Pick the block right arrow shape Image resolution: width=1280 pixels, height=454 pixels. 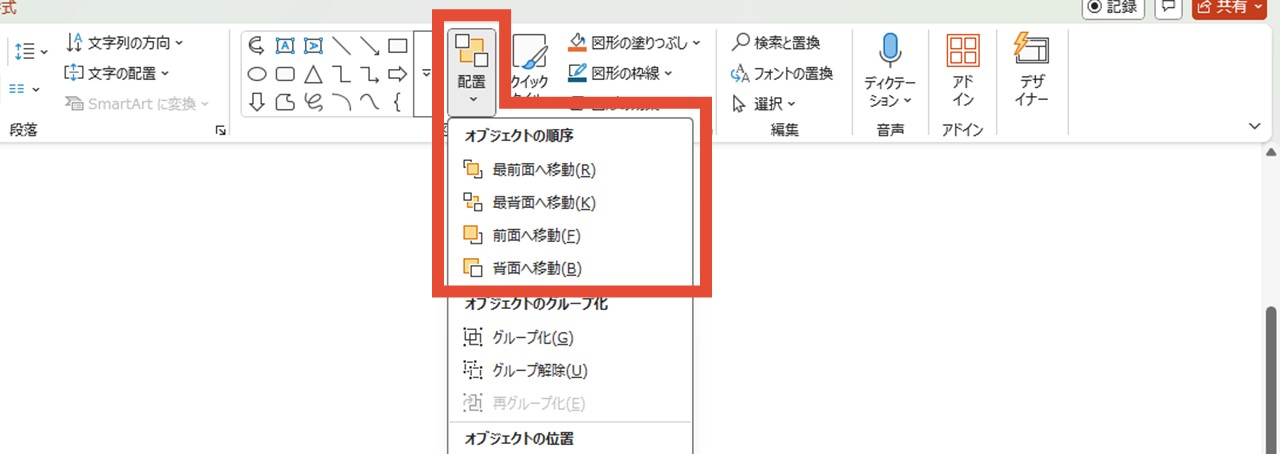[397, 73]
